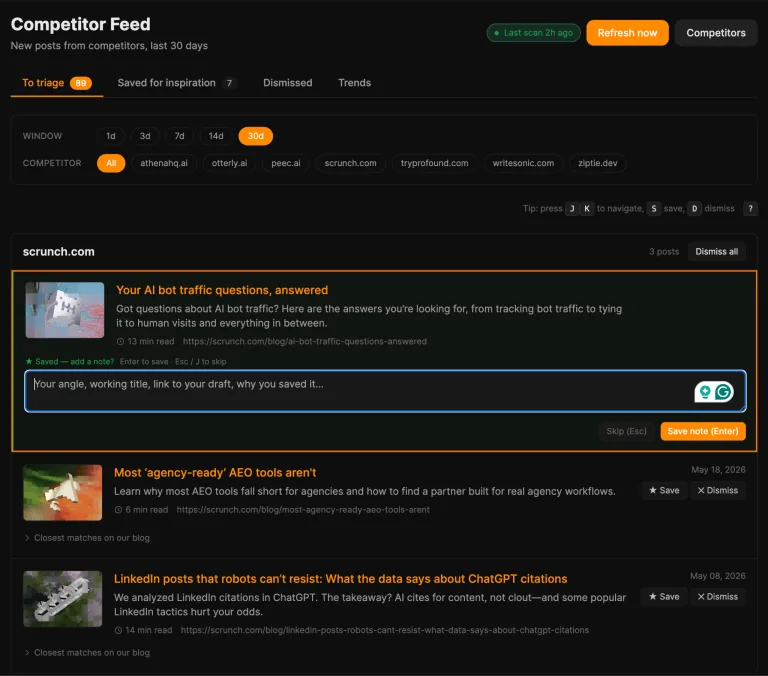The width and height of the screenshot is (768, 676).
Task: Click thumbnail of LinkedIn posts article
Action: pos(63,599)
